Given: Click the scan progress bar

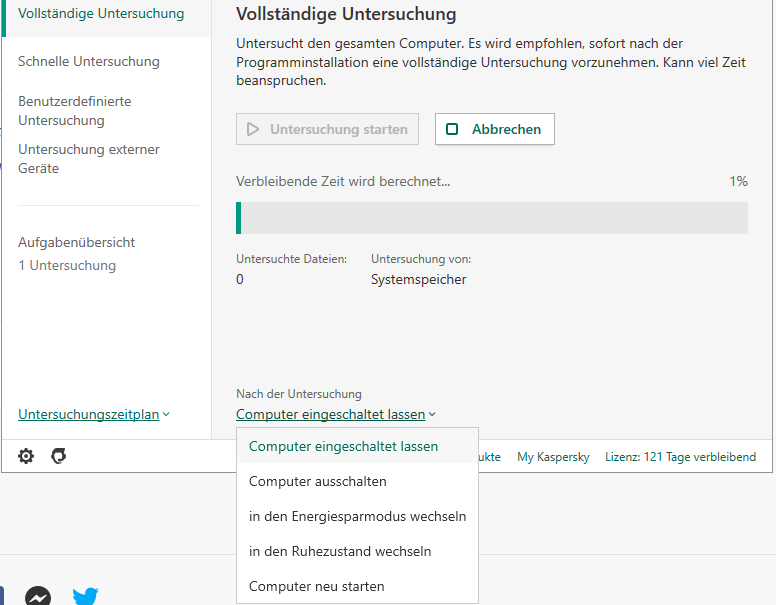Looking at the screenshot, I should [x=492, y=218].
